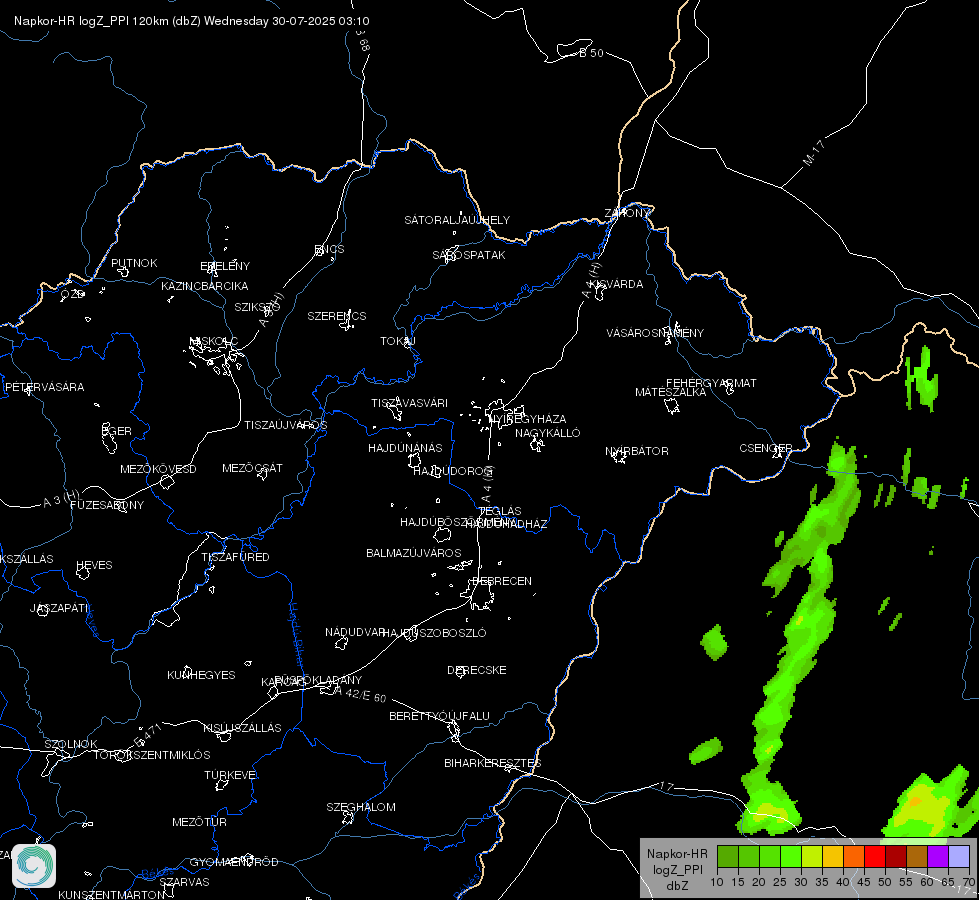Screen dimensions: 979x900
Task: Click the TURKEVE label
Action: (230, 774)
